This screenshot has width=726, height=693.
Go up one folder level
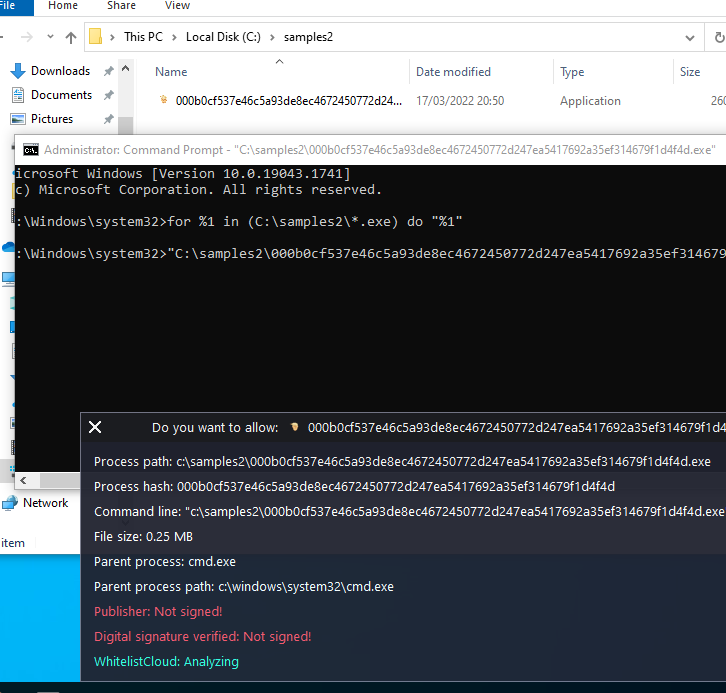pos(71,37)
